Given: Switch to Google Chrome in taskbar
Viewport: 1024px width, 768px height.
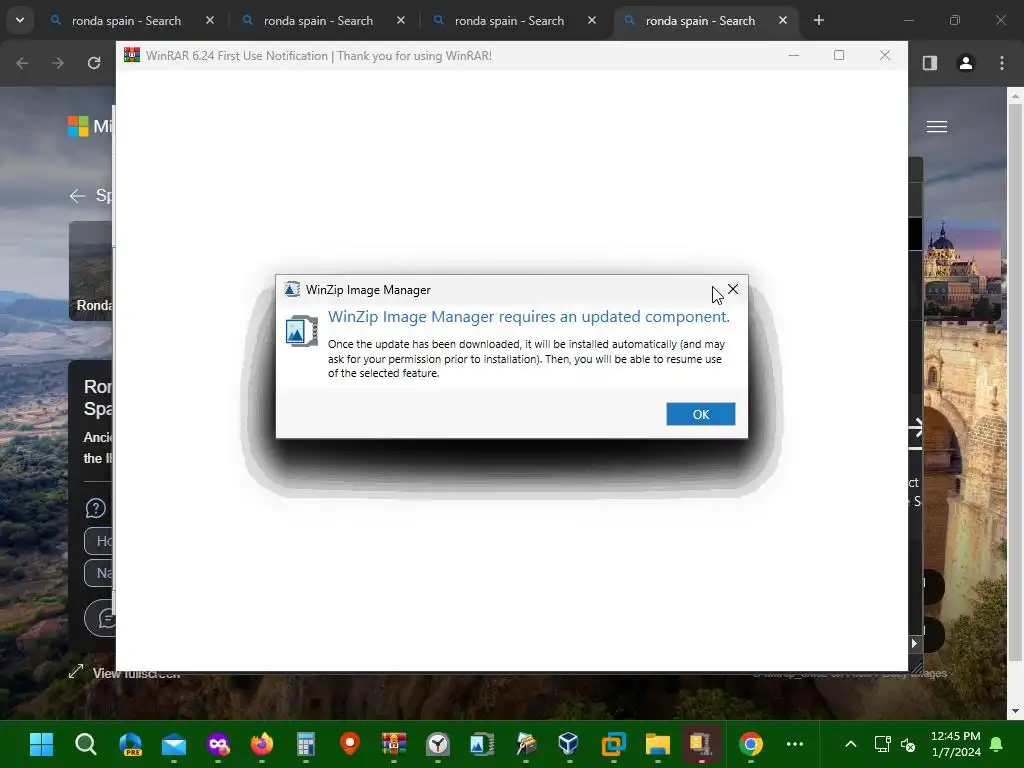Looking at the screenshot, I should pyautogui.click(x=750, y=744).
